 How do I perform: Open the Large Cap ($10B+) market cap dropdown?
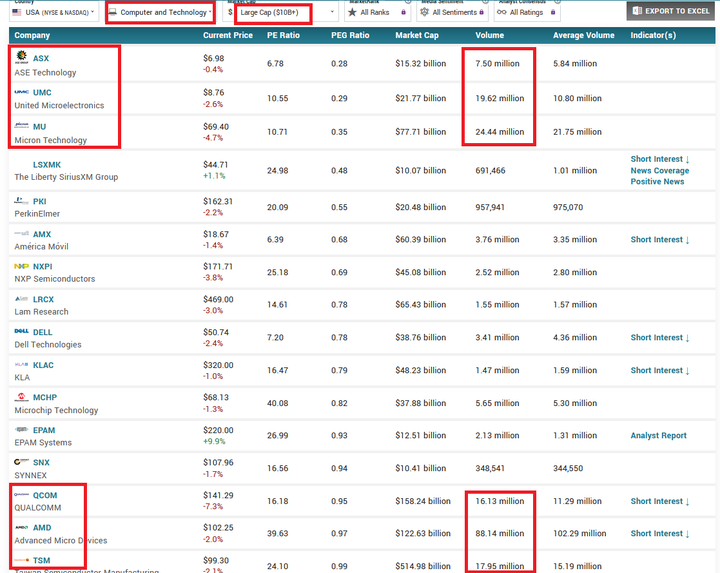pos(274,13)
